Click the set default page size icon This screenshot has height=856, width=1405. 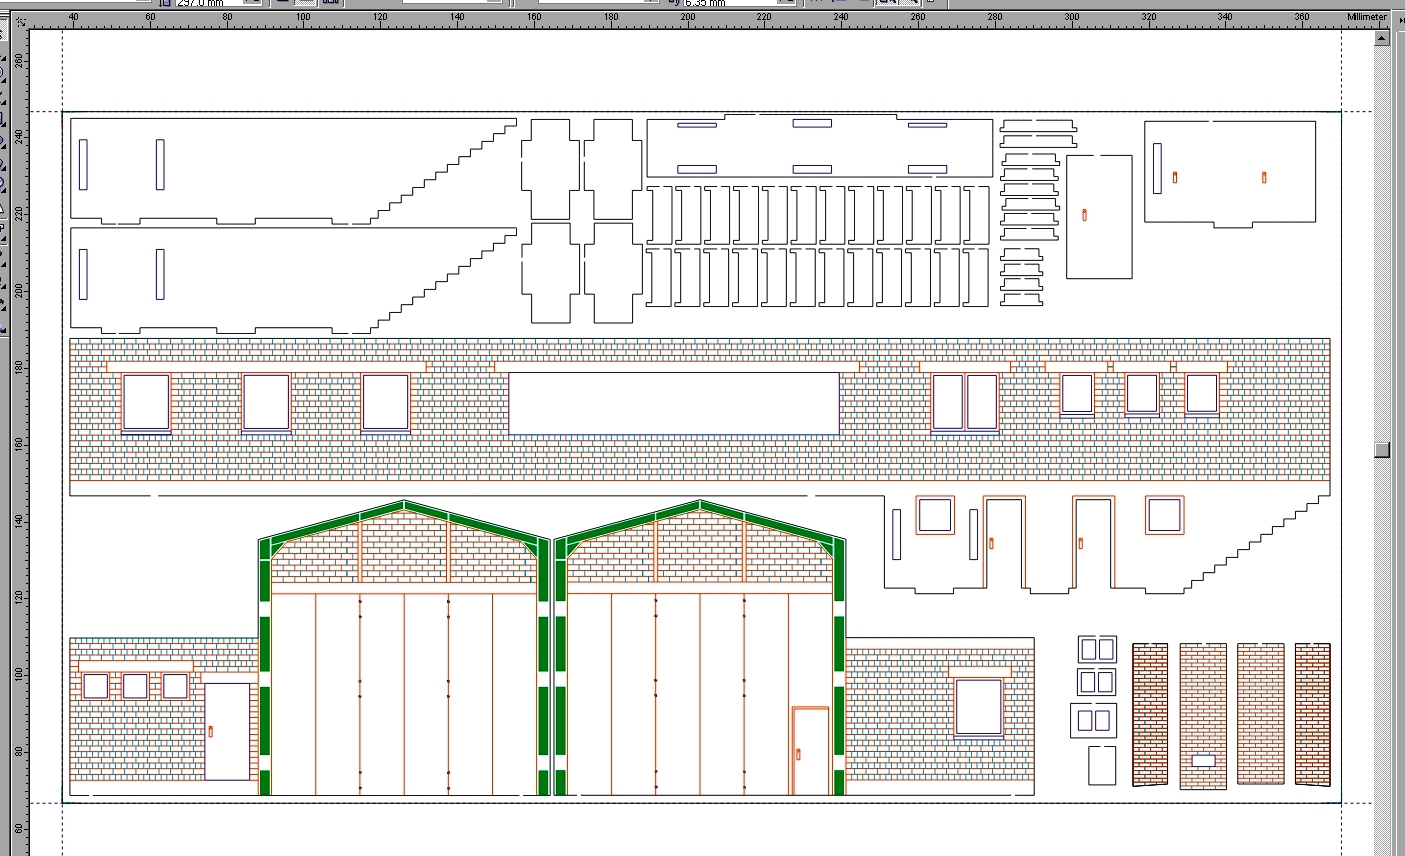[x=331, y=5]
